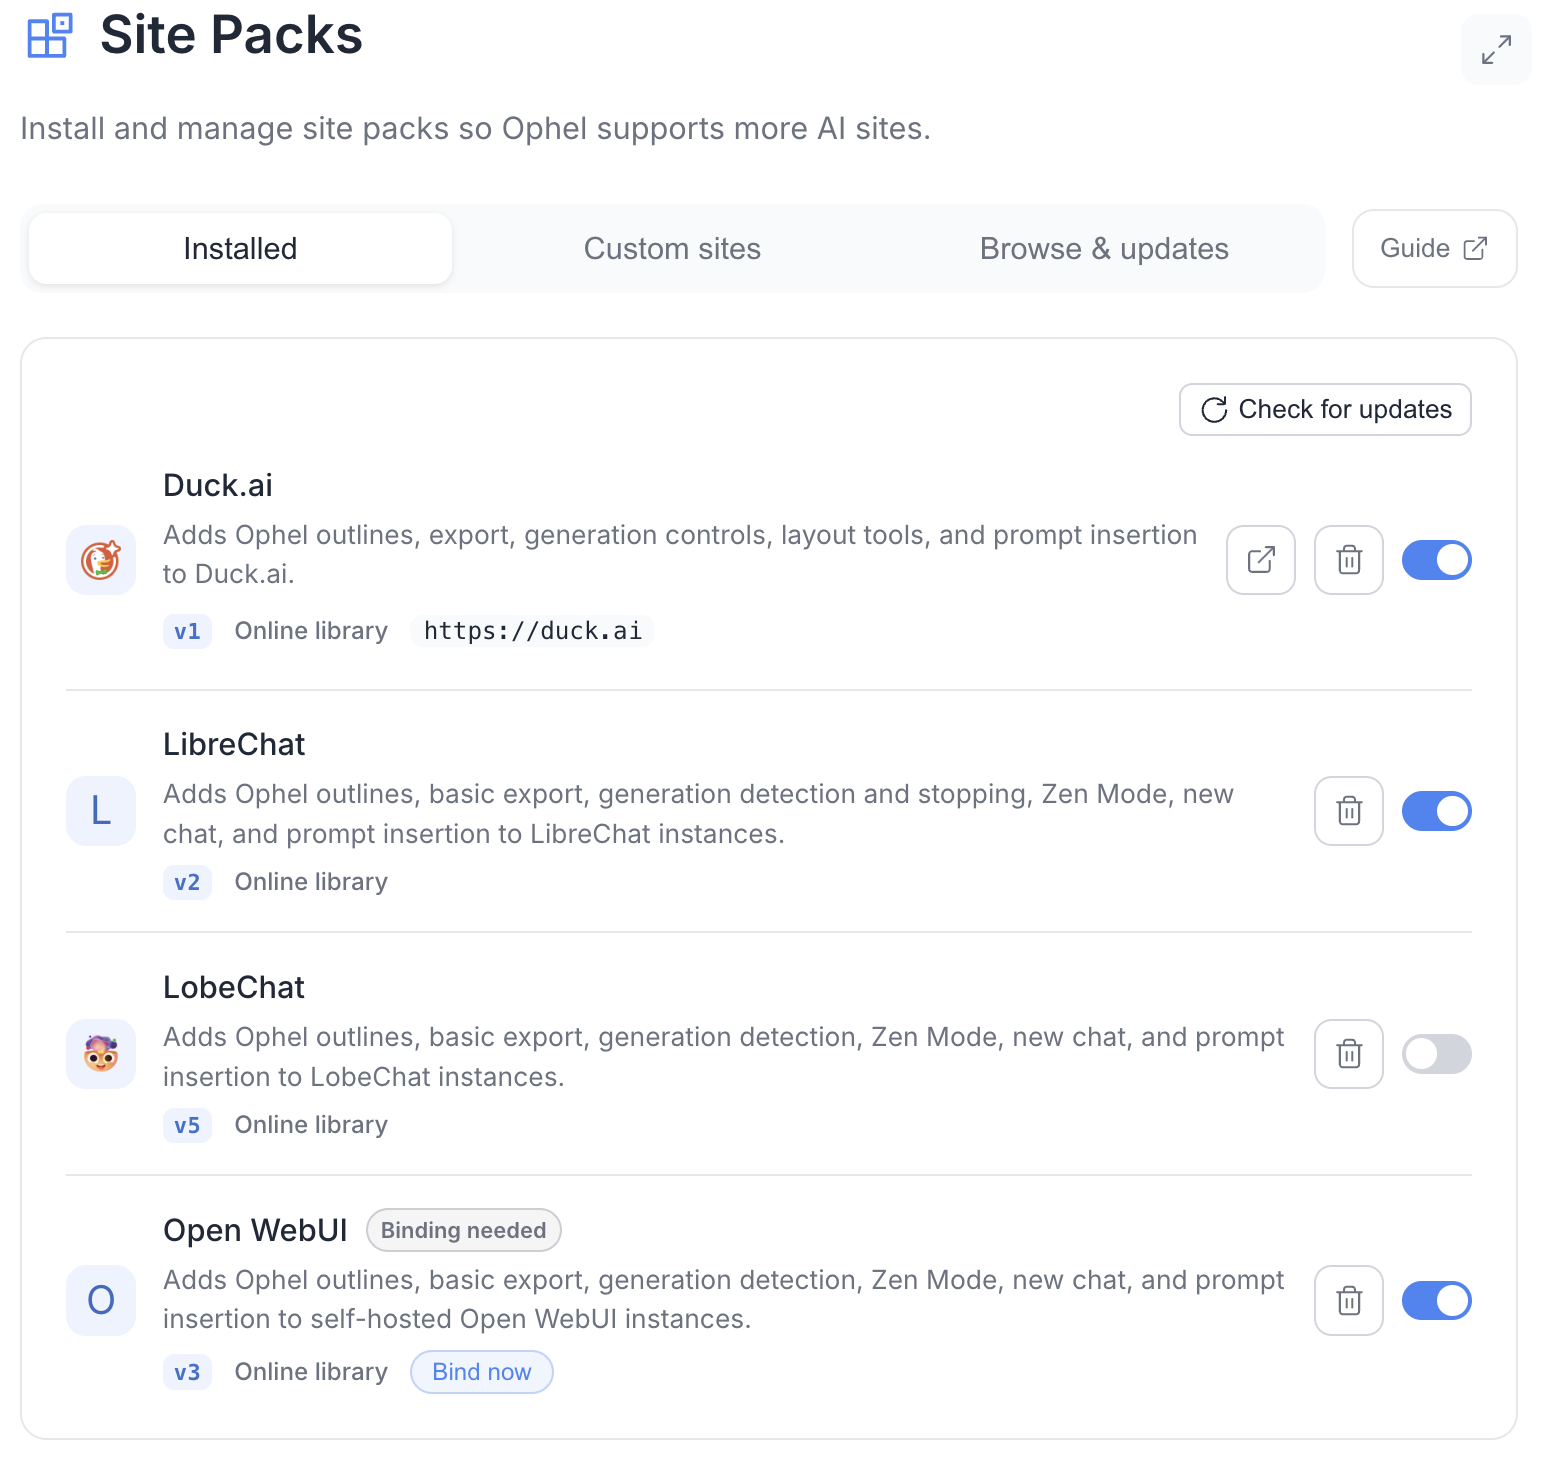Click the v2 version badge
This screenshot has height=1470, width=1548.
pos(187,882)
